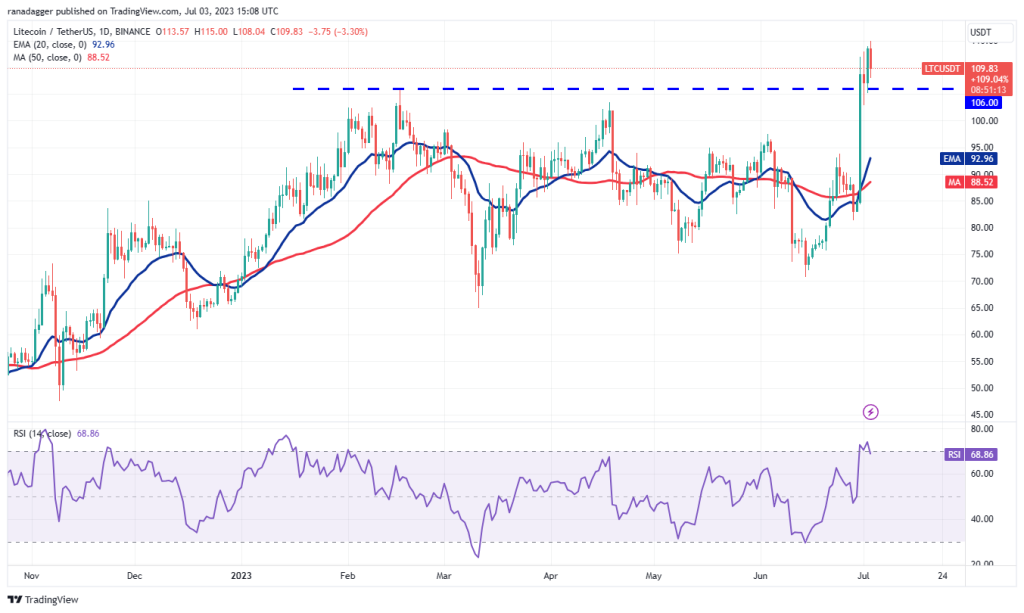Toggle visibility of the EMA (20, close) indicator

coord(50,44)
